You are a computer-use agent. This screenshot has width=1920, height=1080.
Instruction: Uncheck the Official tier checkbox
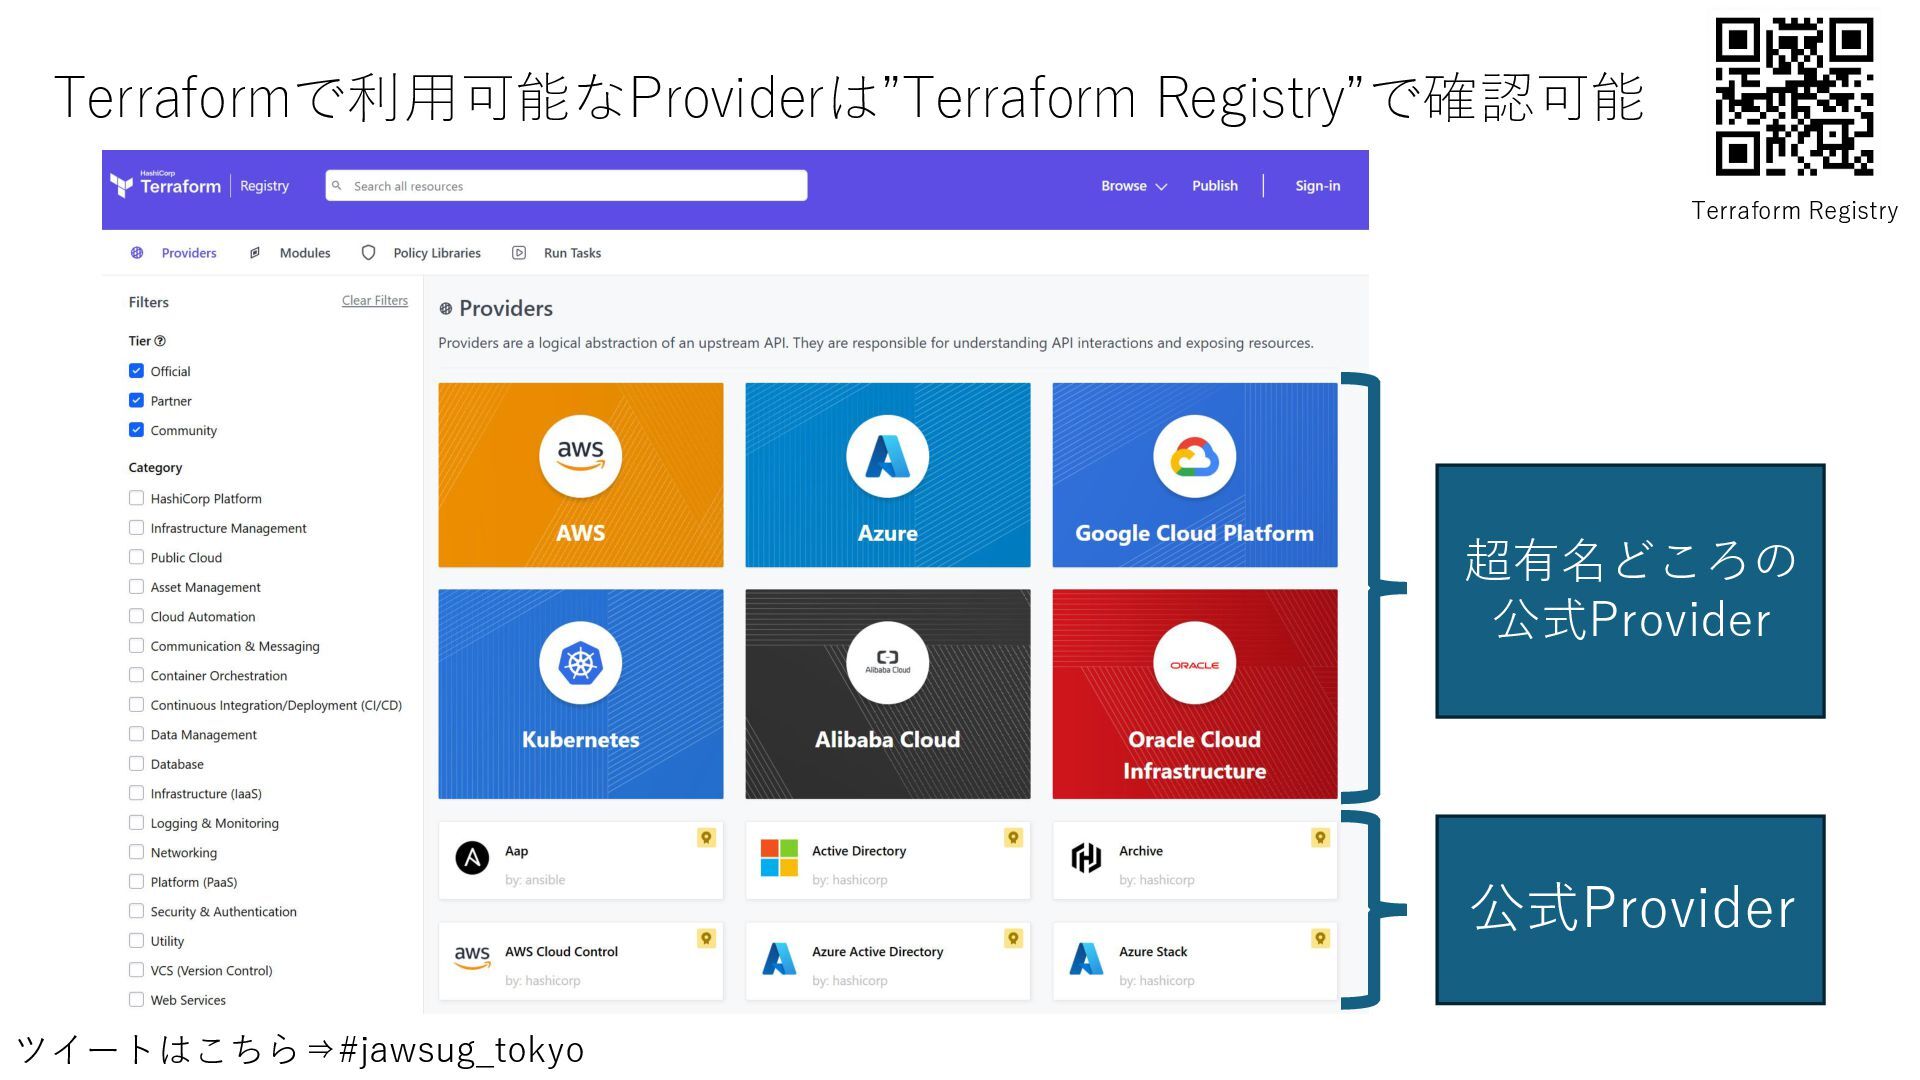click(136, 371)
